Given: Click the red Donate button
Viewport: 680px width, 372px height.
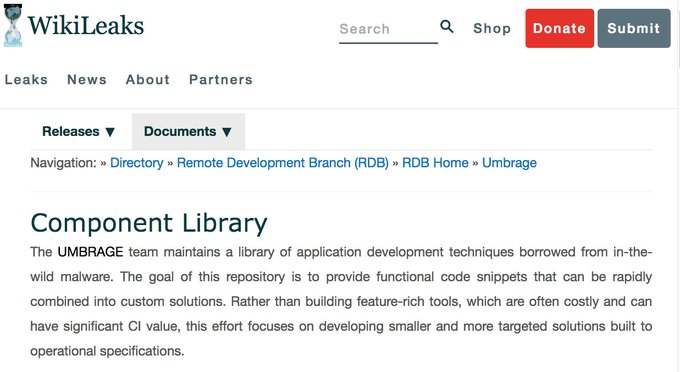Looking at the screenshot, I should 559,28.
